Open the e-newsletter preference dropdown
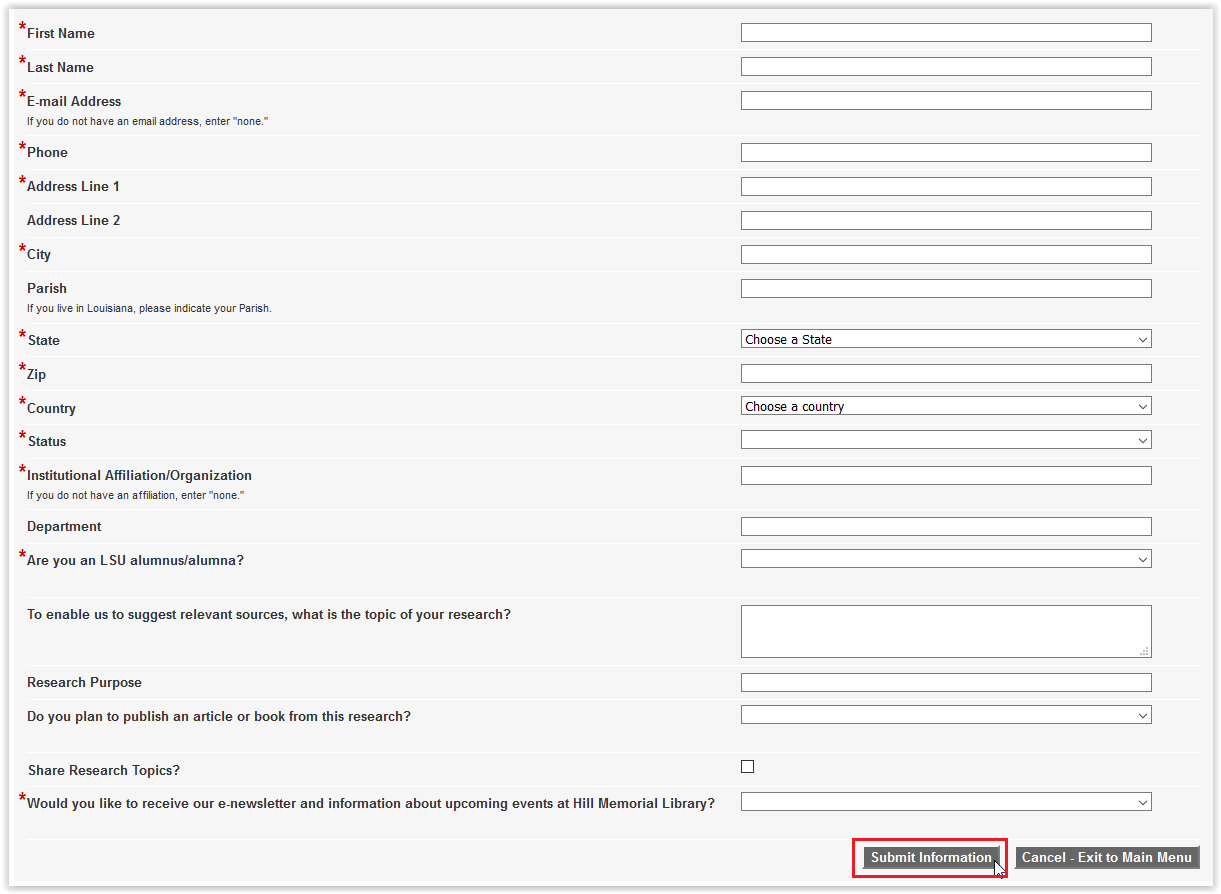Image resolution: width=1221 pixels, height=894 pixels. 945,802
